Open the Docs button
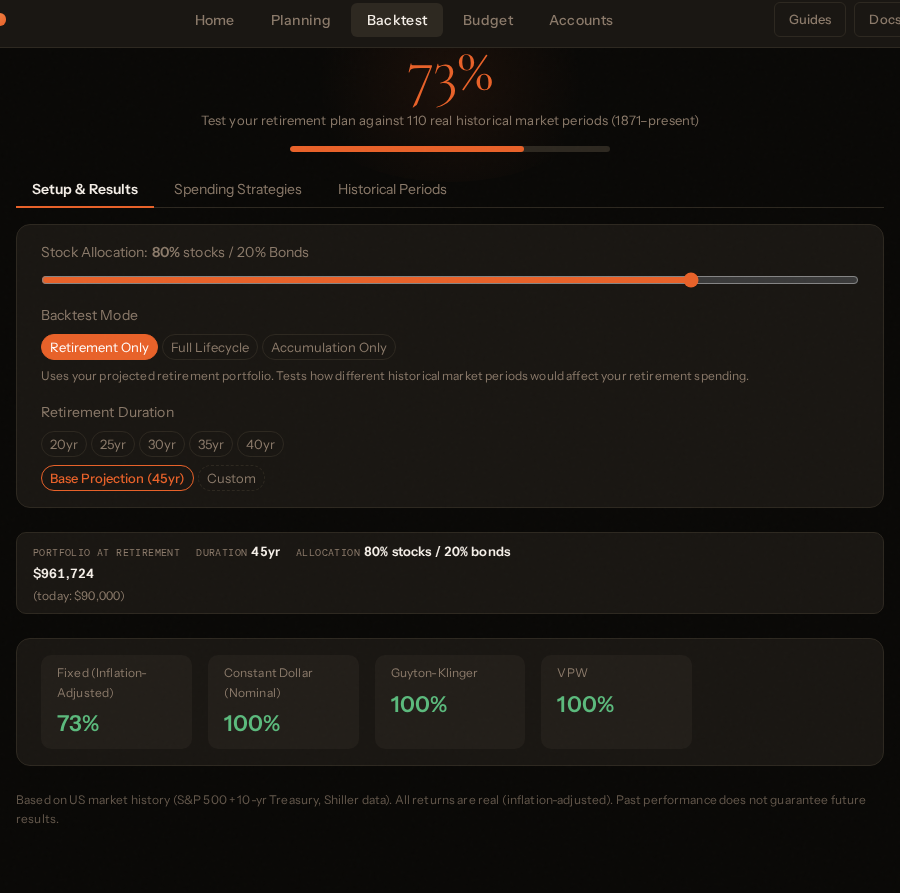The height and width of the screenshot is (893, 900). click(x=878, y=20)
